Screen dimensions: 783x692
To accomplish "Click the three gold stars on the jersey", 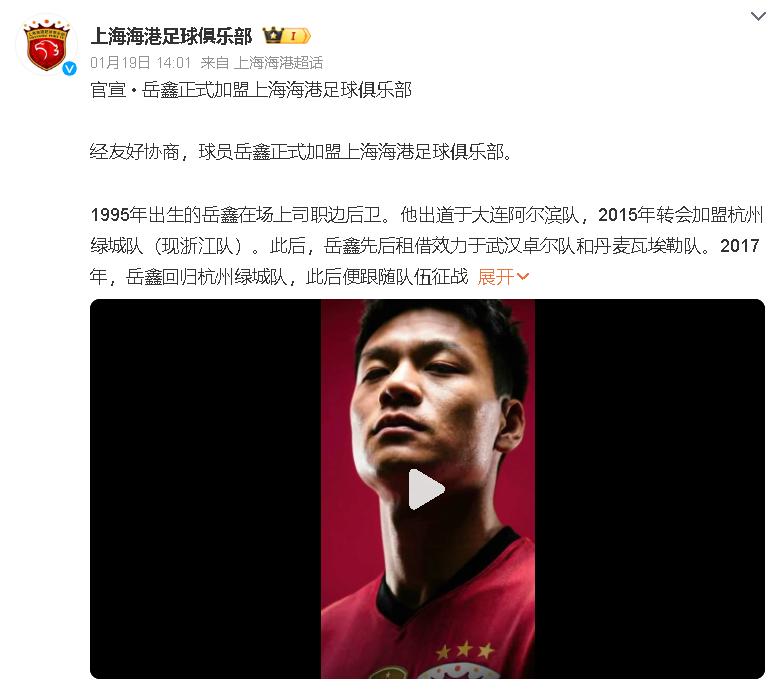I will [465, 650].
